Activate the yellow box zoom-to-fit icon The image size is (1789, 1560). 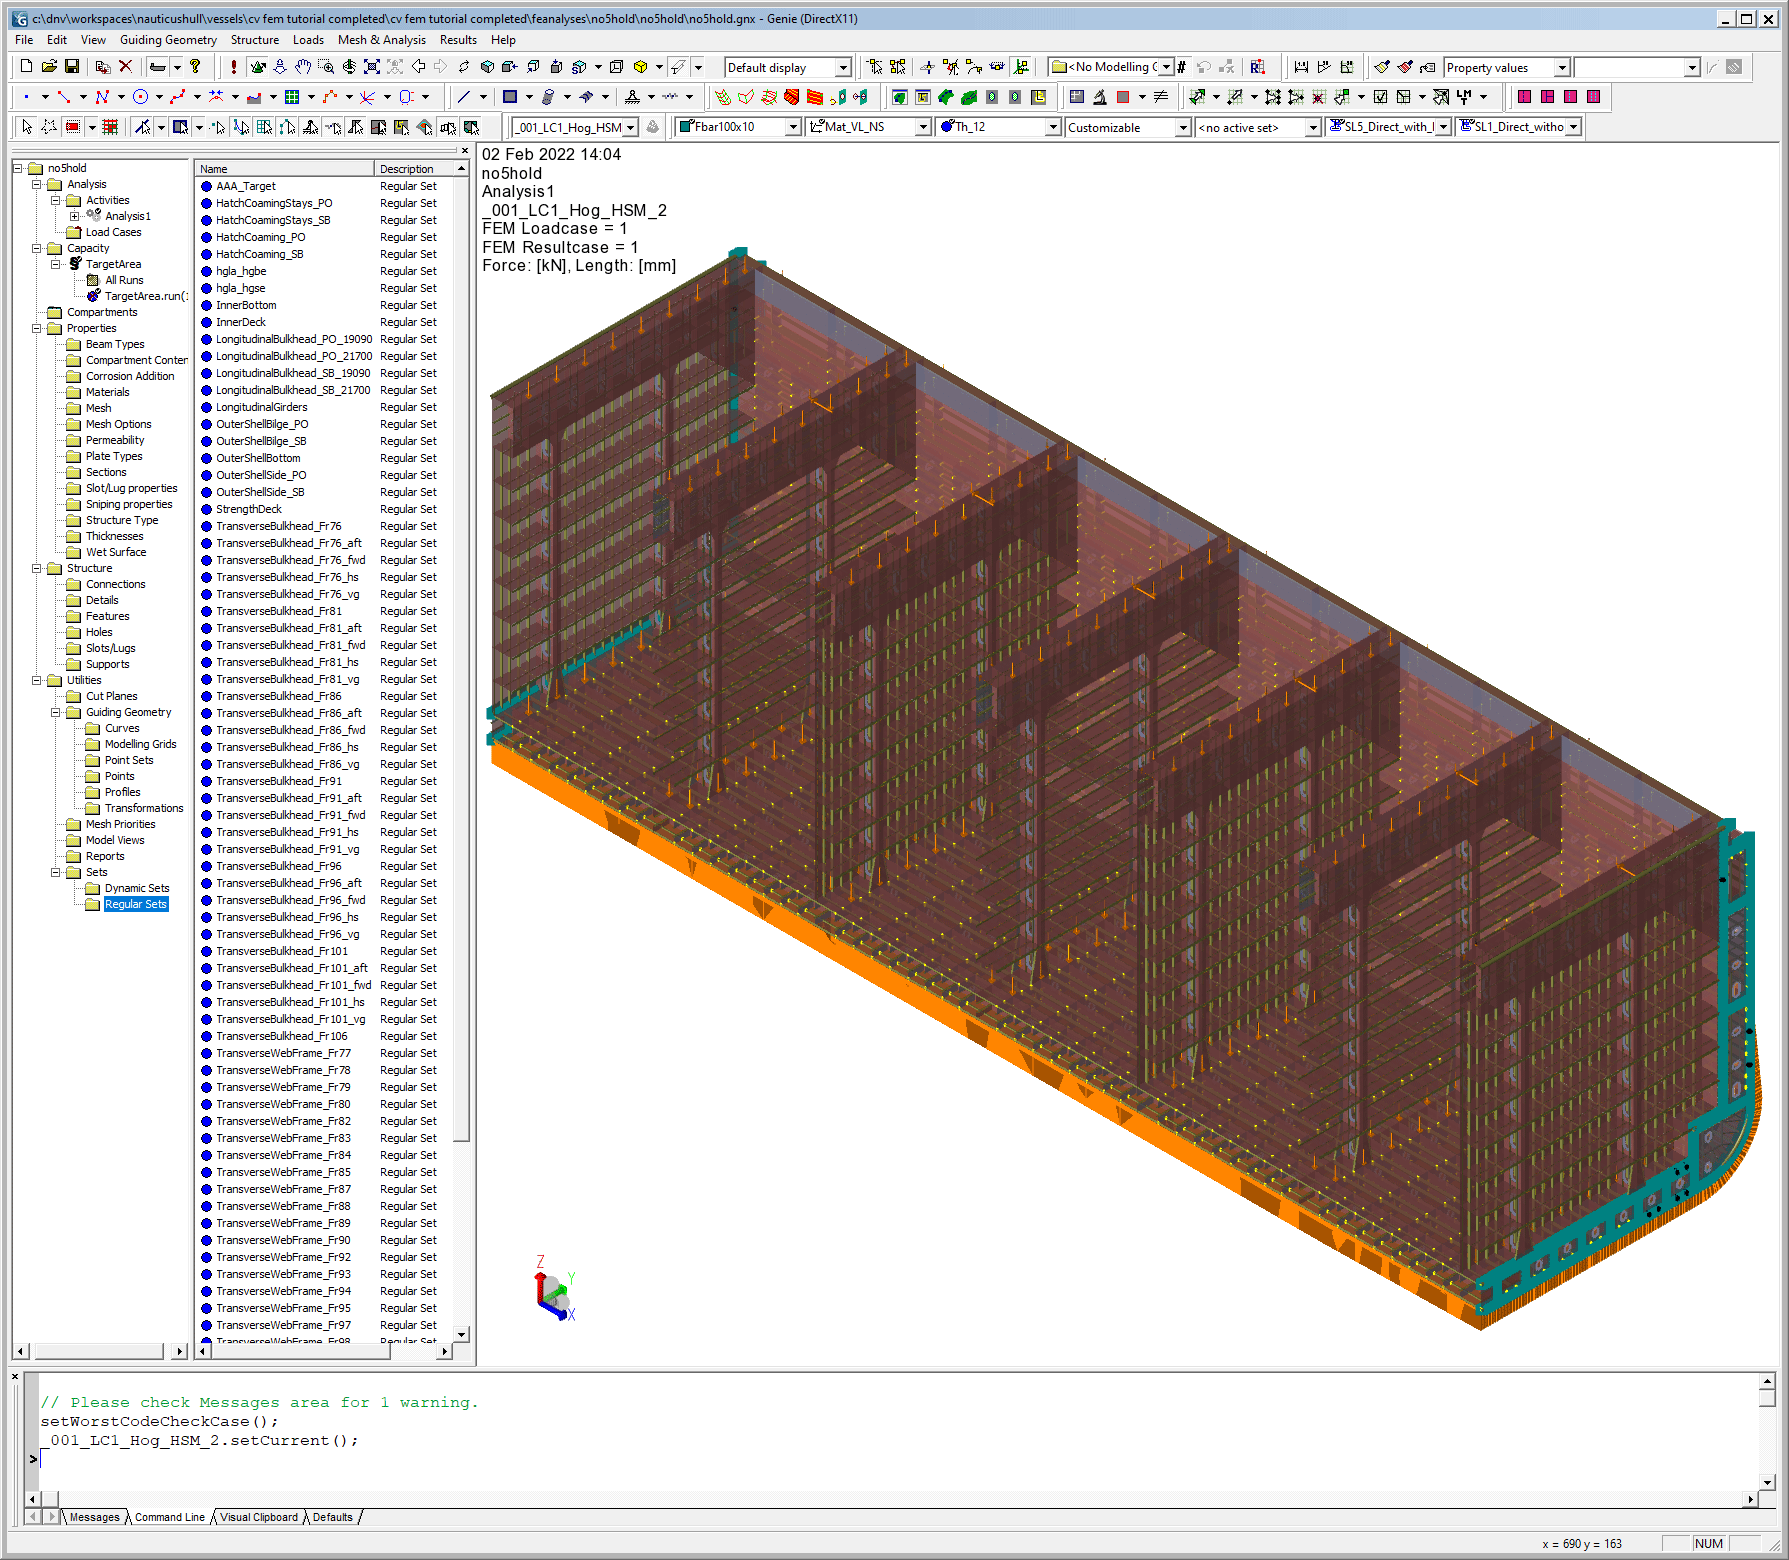coord(639,67)
